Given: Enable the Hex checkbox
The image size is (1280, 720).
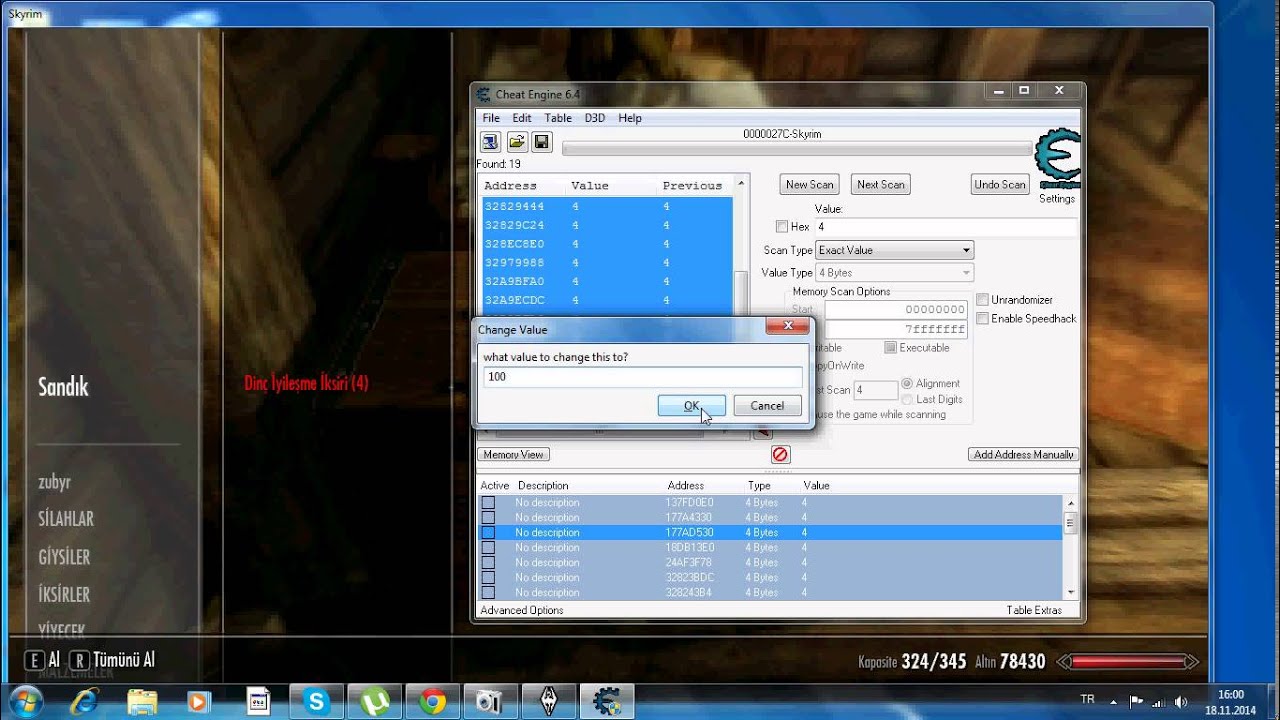Looking at the screenshot, I should tap(782, 227).
